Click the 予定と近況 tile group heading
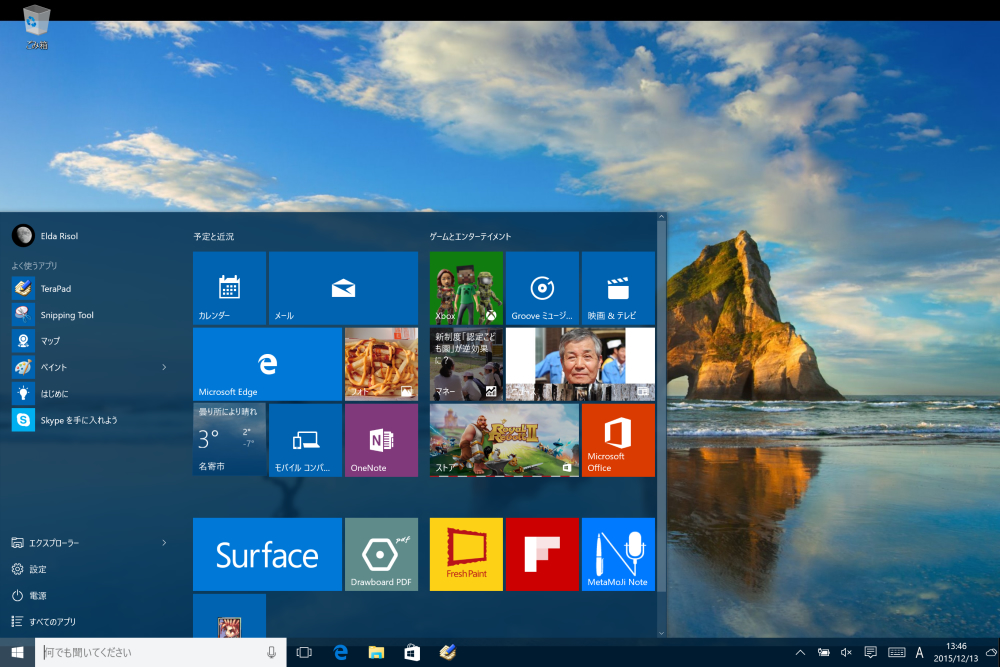 214,237
